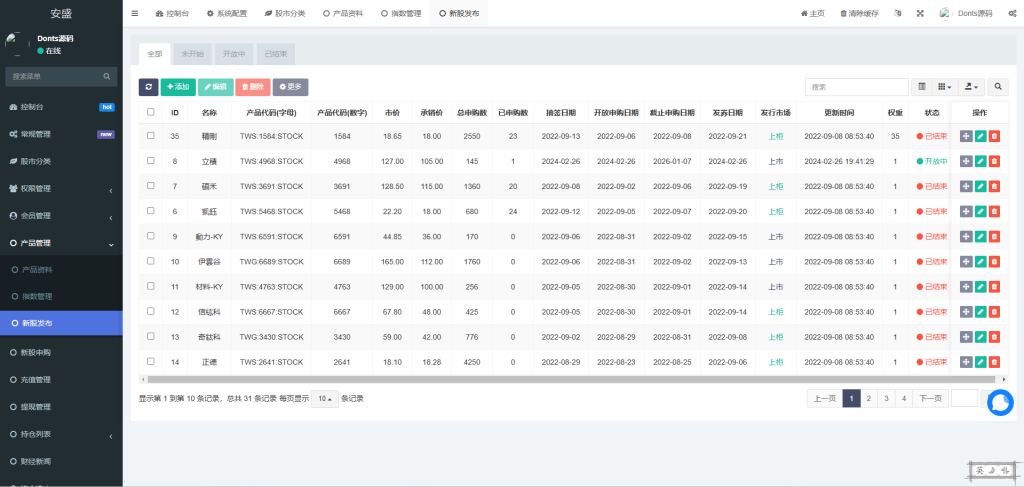Open the 更多 dropdown button
Image resolution: width=1024 pixels, height=487 pixels.
290,87
